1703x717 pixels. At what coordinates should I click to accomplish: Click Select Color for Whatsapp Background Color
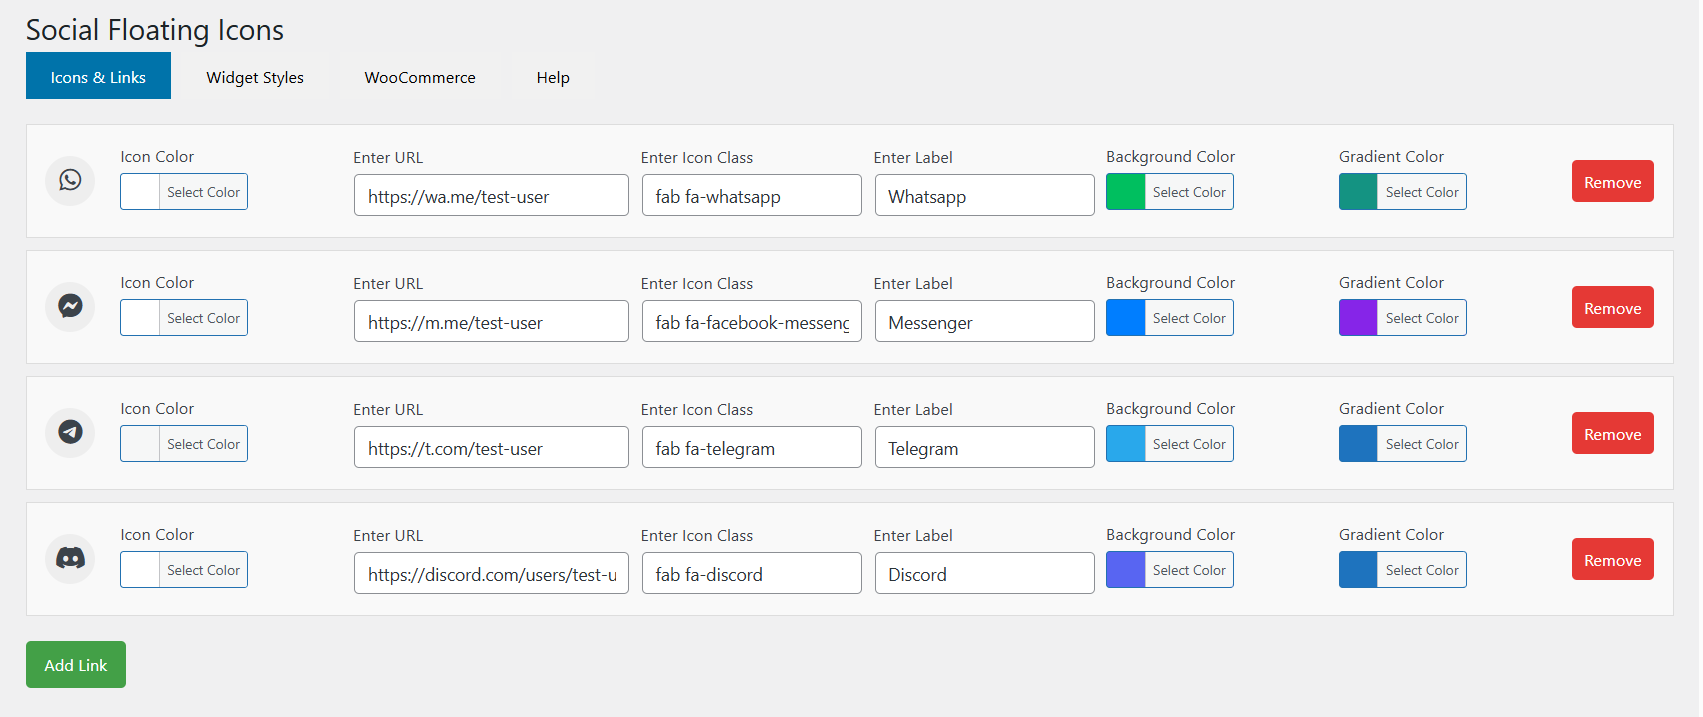point(1189,192)
